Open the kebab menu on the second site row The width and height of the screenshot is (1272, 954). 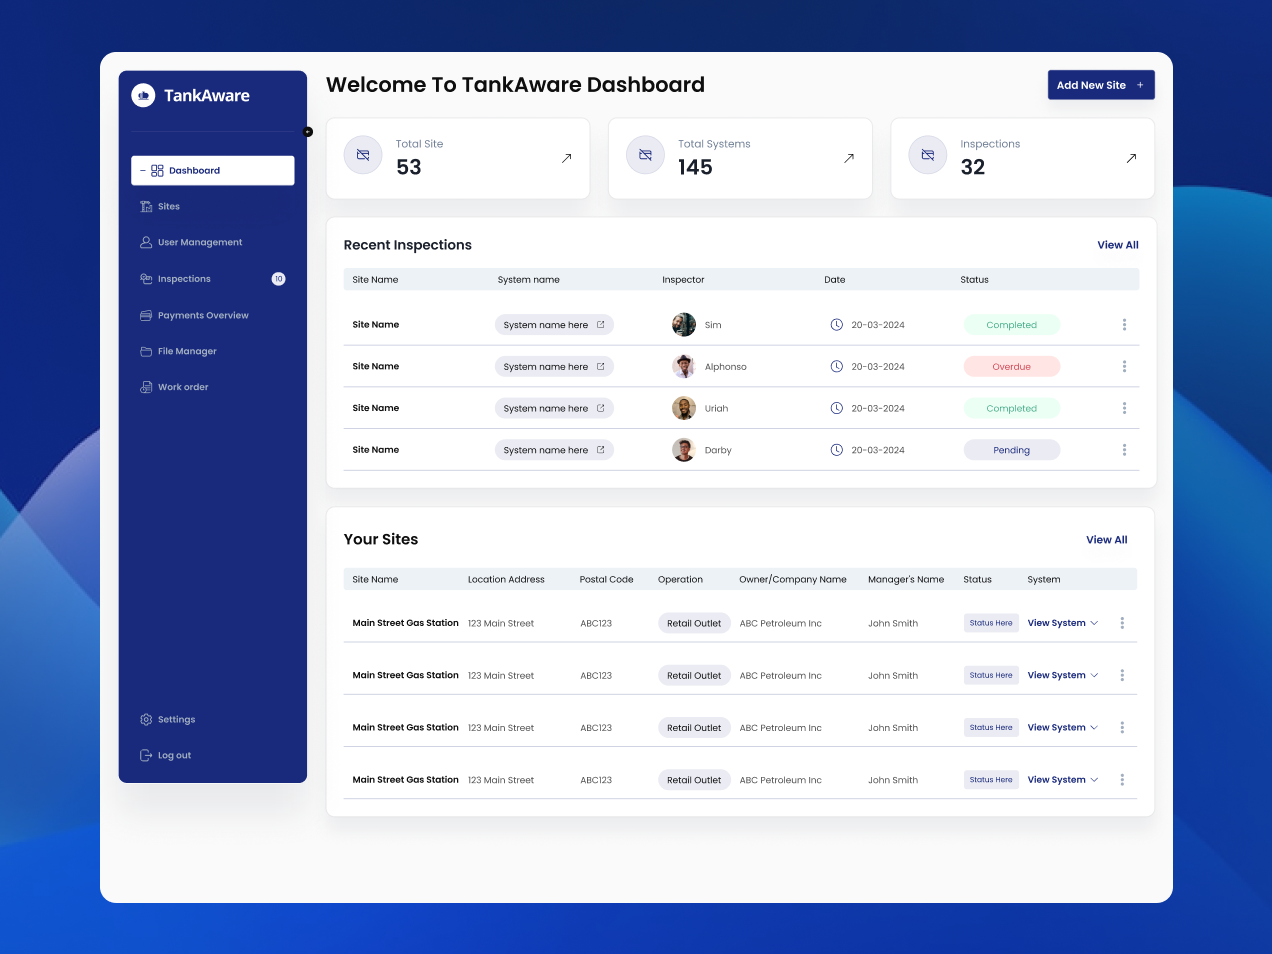click(1121, 675)
